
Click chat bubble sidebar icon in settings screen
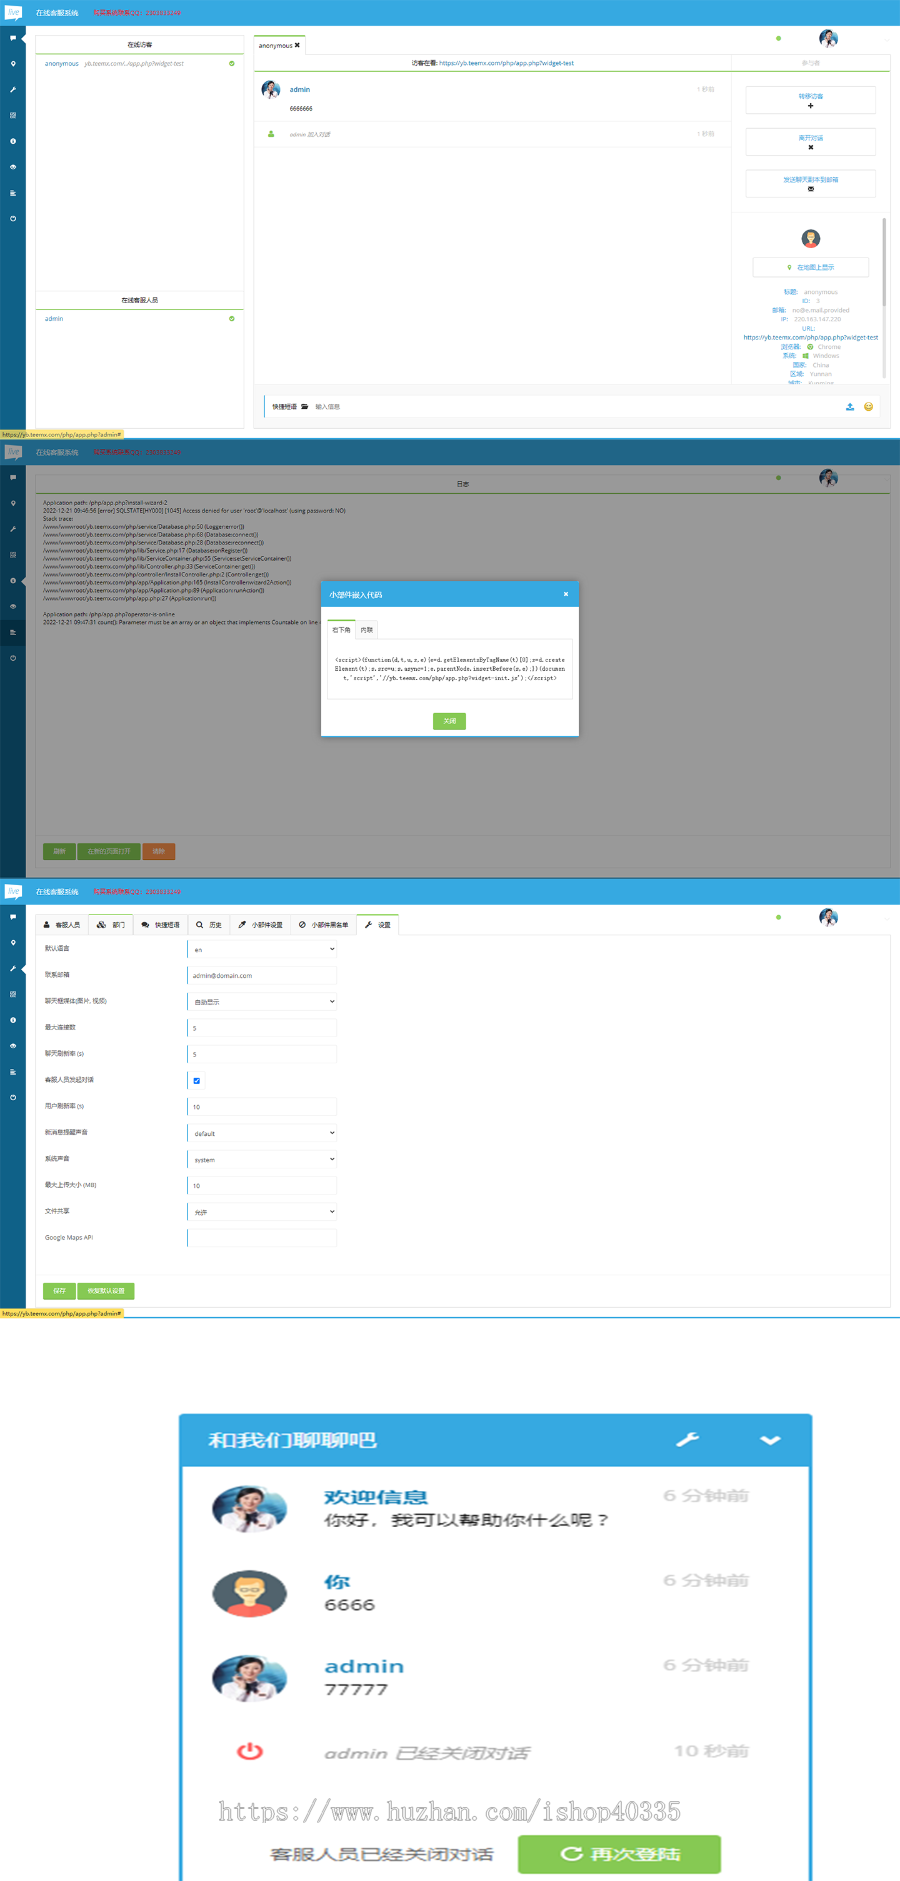coord(13,917)
